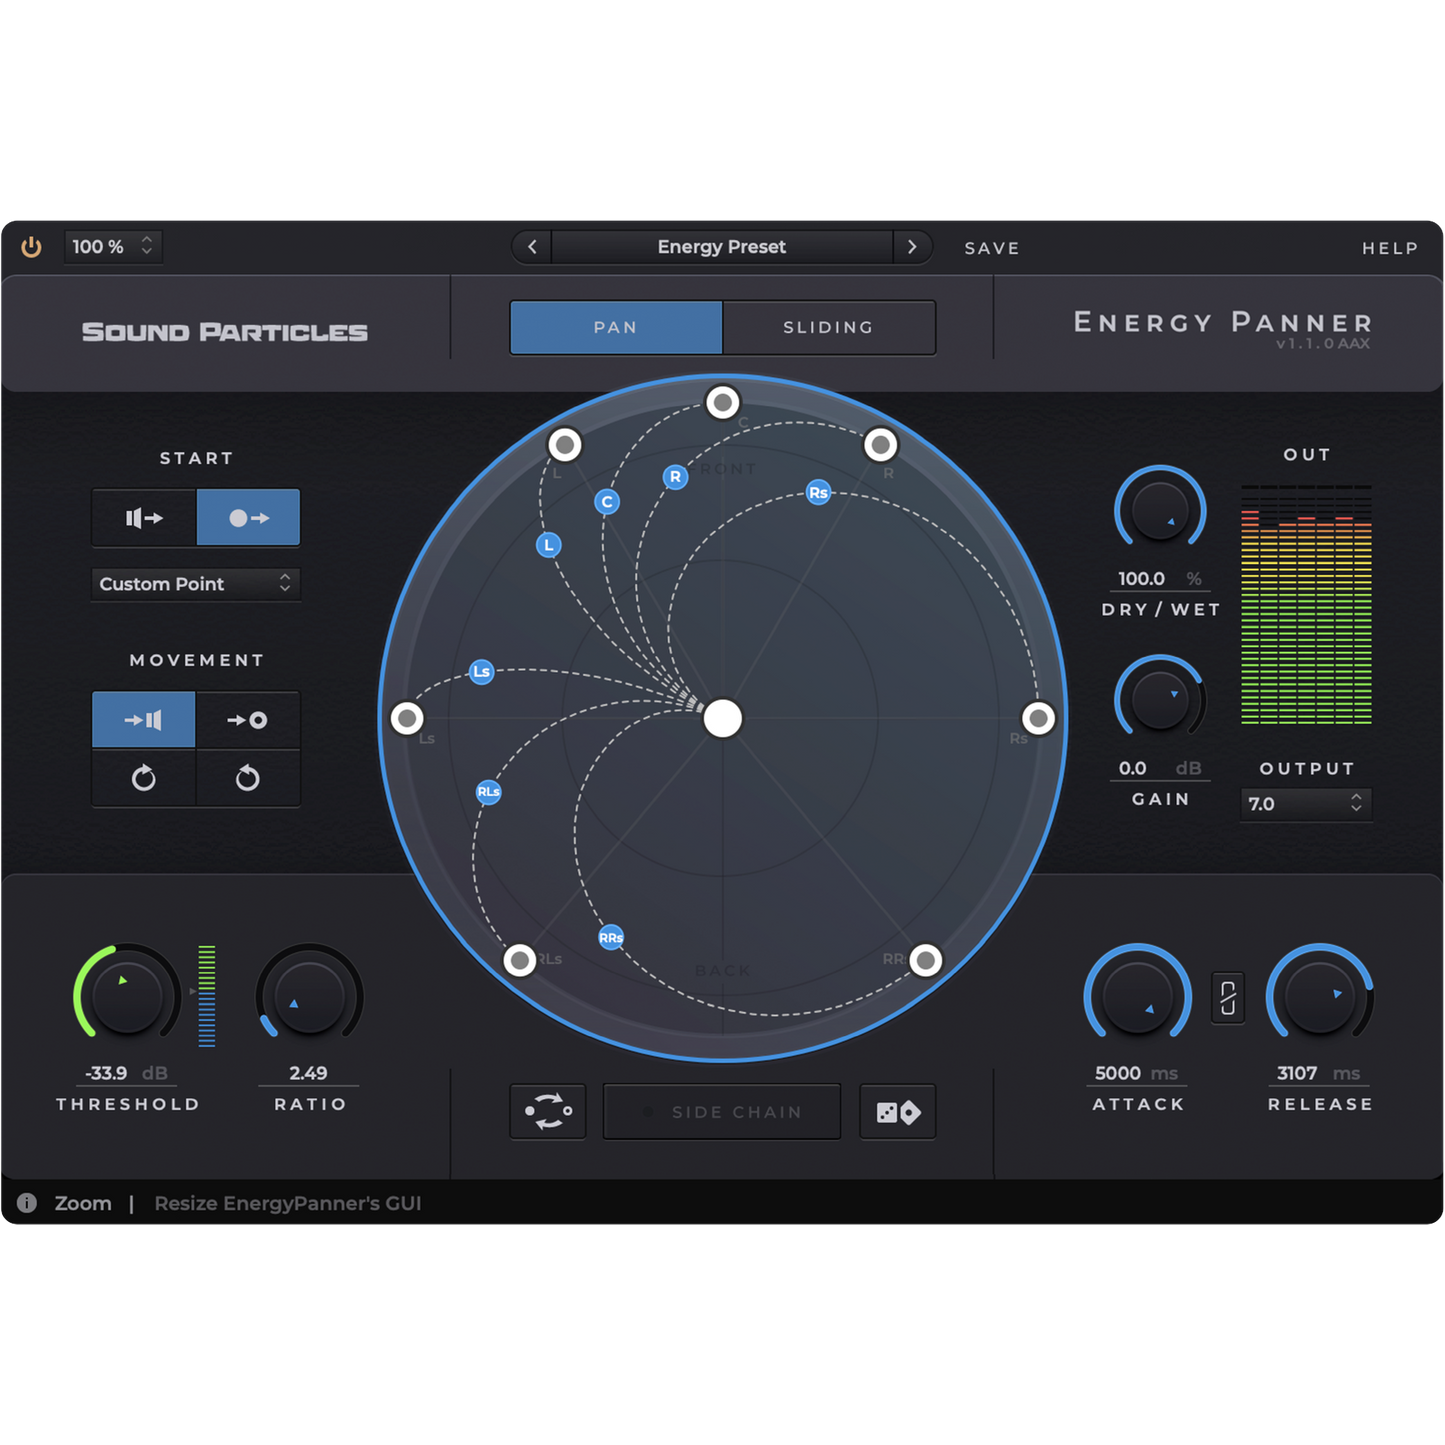Click the next preset arrow beside Energy Preset
This screenshot has height=1445, width=1445.
(911, 246)
